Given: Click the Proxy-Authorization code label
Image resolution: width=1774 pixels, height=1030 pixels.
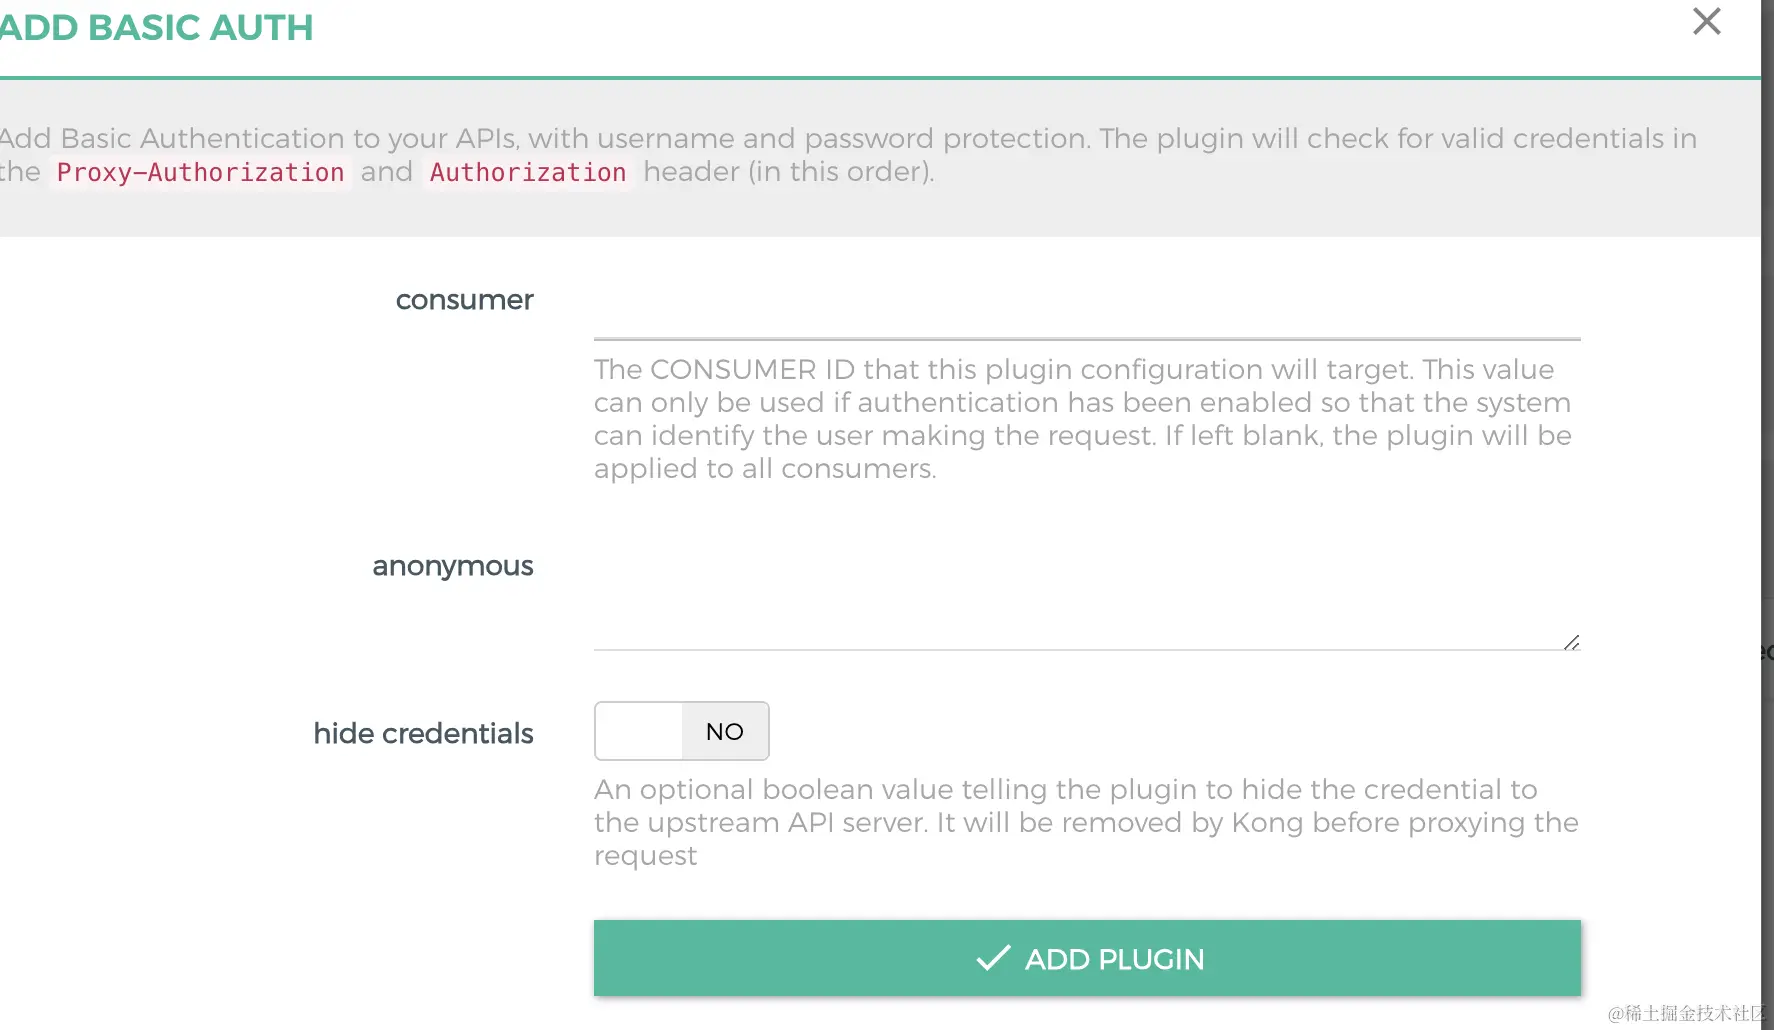Looking at the screenshot, I should tap(200, 173).
